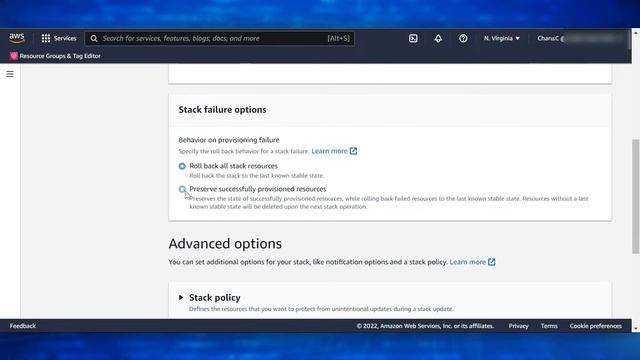Screen dimensions: 640x360
Task: Click the page vertical scrollbar thumb
Action: click(636, 197)
